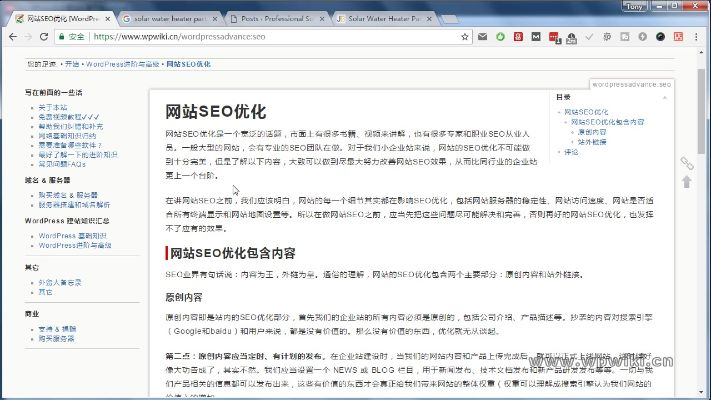Image resolution: width=711 pixels, height=400 pixels.
Task: Click the green secure padlock in address bar
Action: point(67,38)
